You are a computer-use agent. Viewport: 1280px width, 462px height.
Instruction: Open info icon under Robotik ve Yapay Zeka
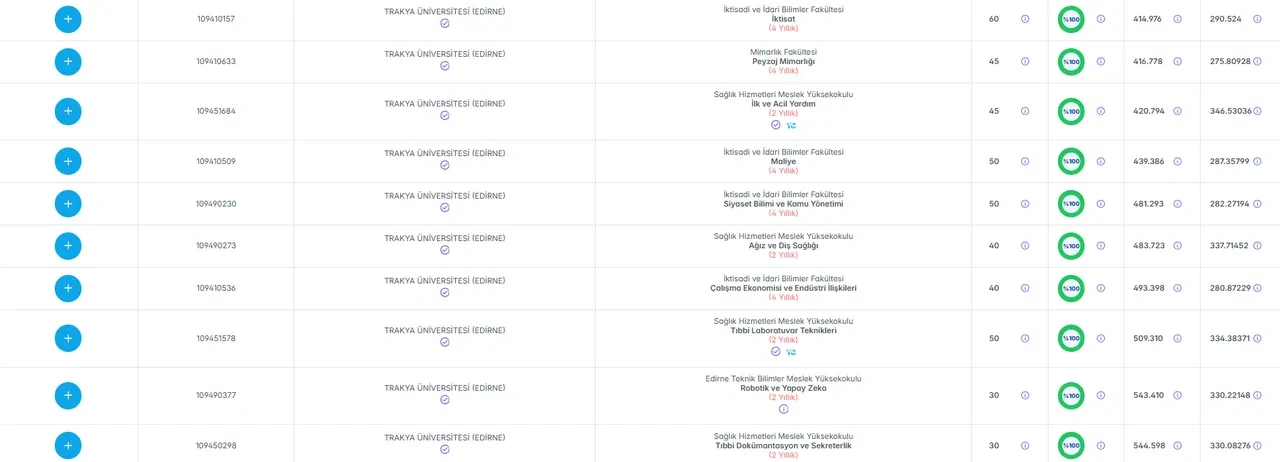(x=783, y=408)
